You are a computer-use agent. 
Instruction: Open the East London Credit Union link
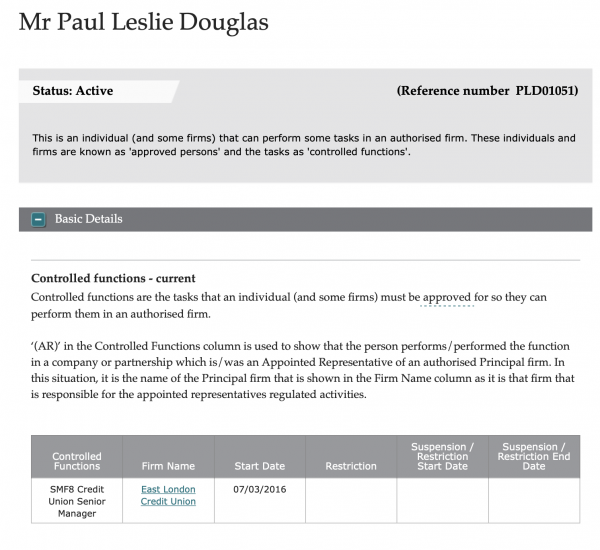tap(168, 495)
